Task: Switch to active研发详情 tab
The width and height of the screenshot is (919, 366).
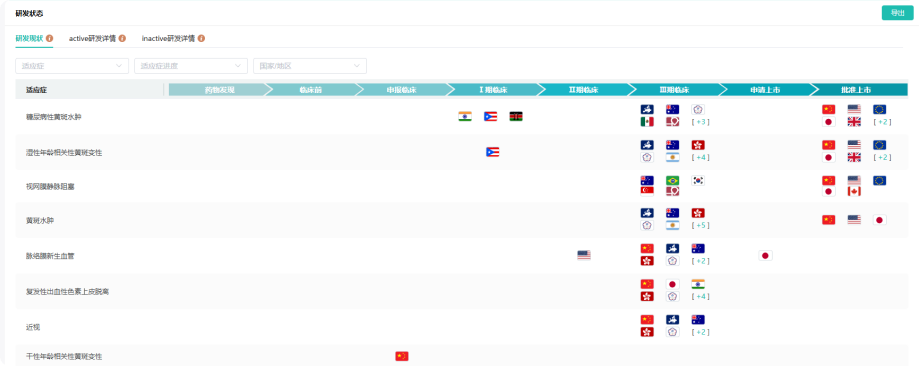Action: point(93,38)
